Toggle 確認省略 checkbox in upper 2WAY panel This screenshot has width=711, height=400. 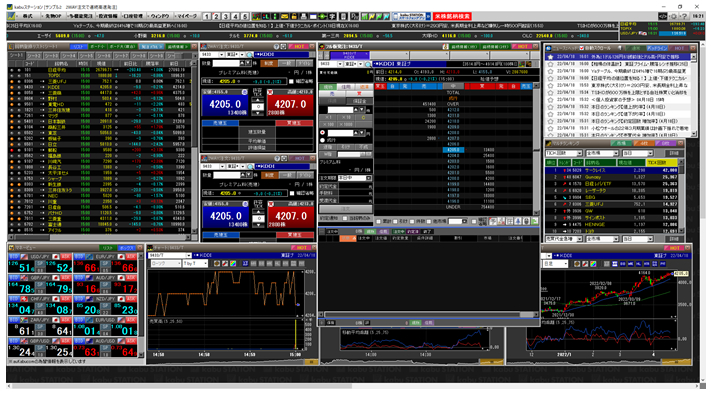291,81
